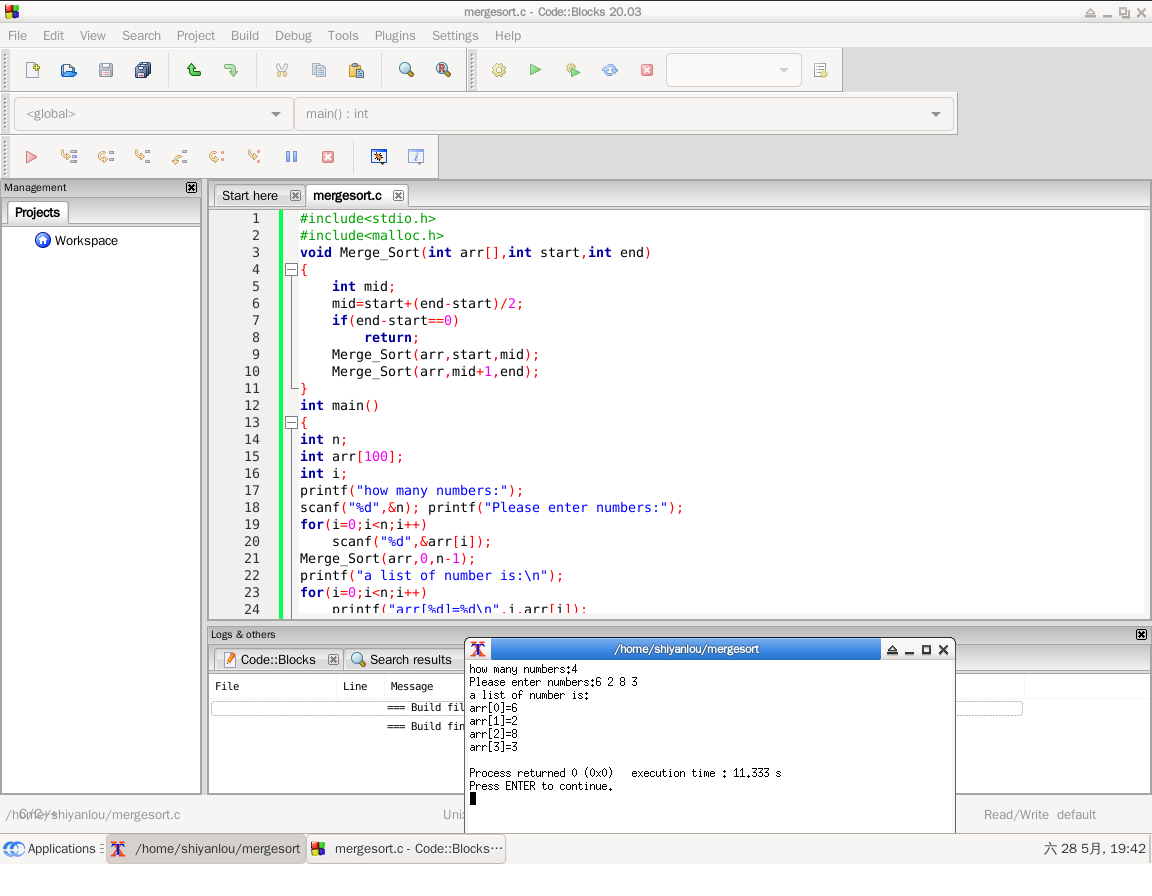Redo the last edit via toolbar
Screen dimensions: 1152x896
tap(231, 70)
